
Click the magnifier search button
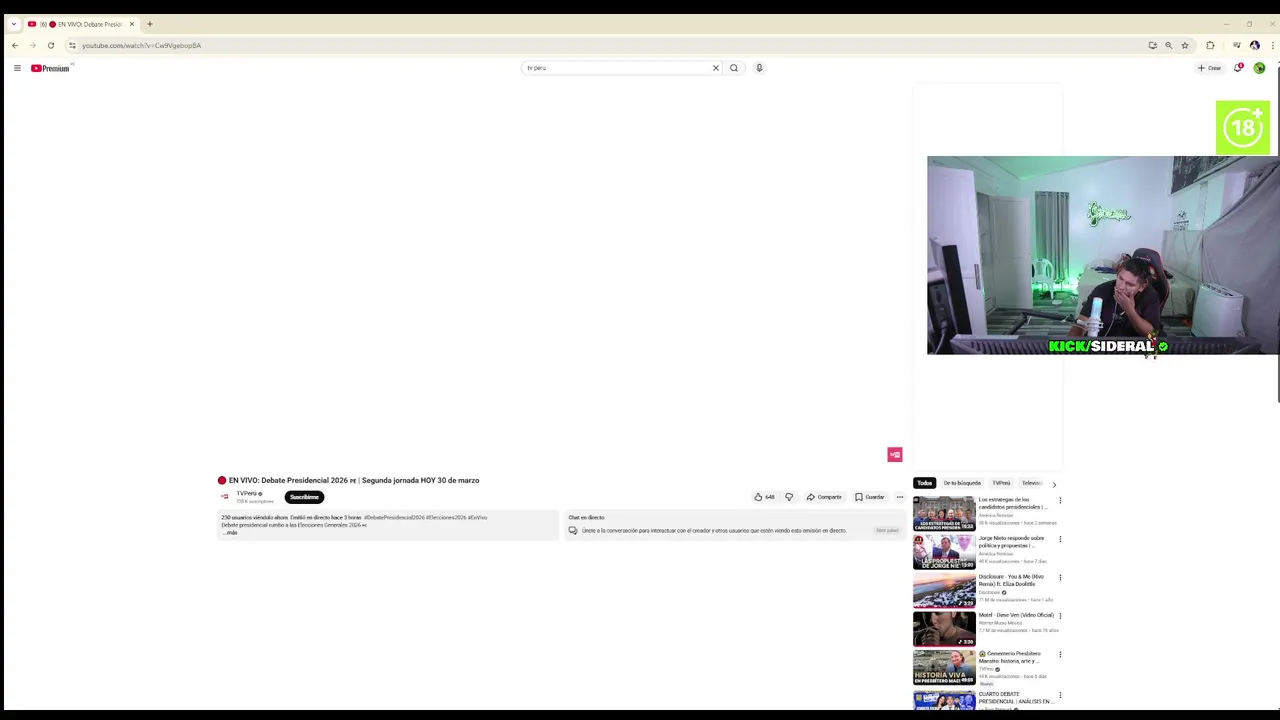[x=734, y=68]
